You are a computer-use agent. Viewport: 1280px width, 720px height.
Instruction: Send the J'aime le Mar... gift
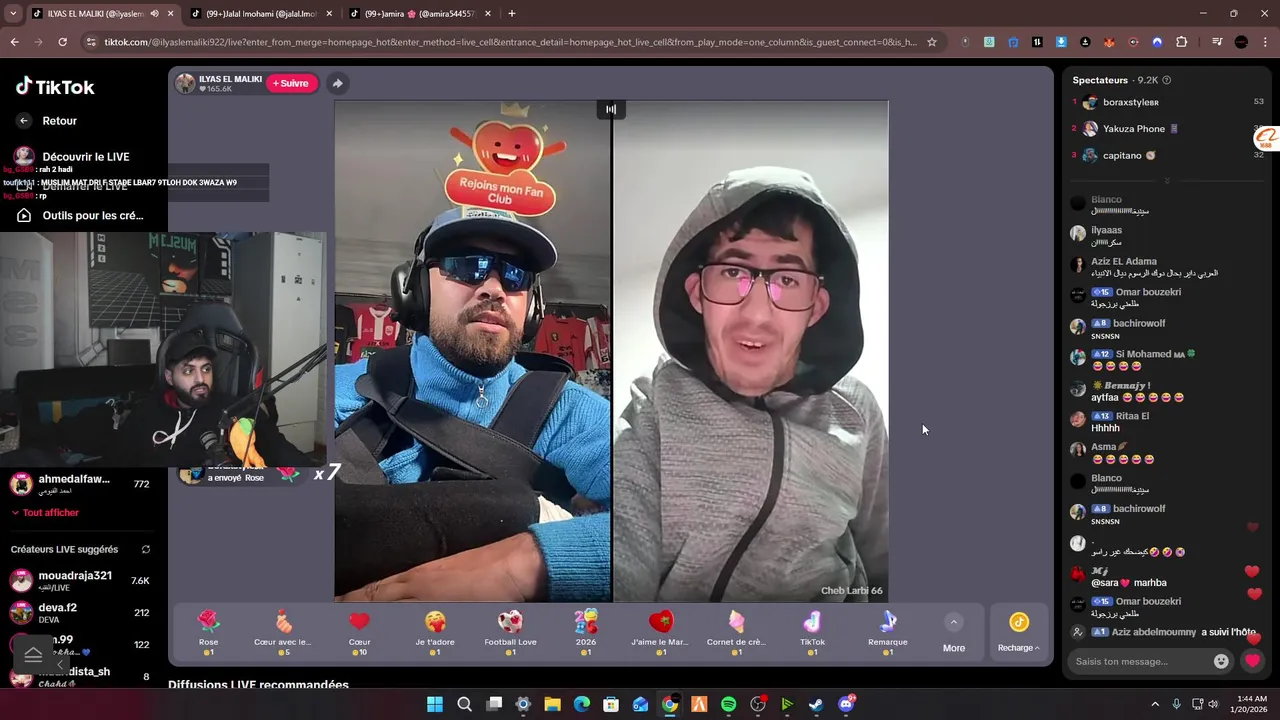pyautogui.click(x=661, y=632)
